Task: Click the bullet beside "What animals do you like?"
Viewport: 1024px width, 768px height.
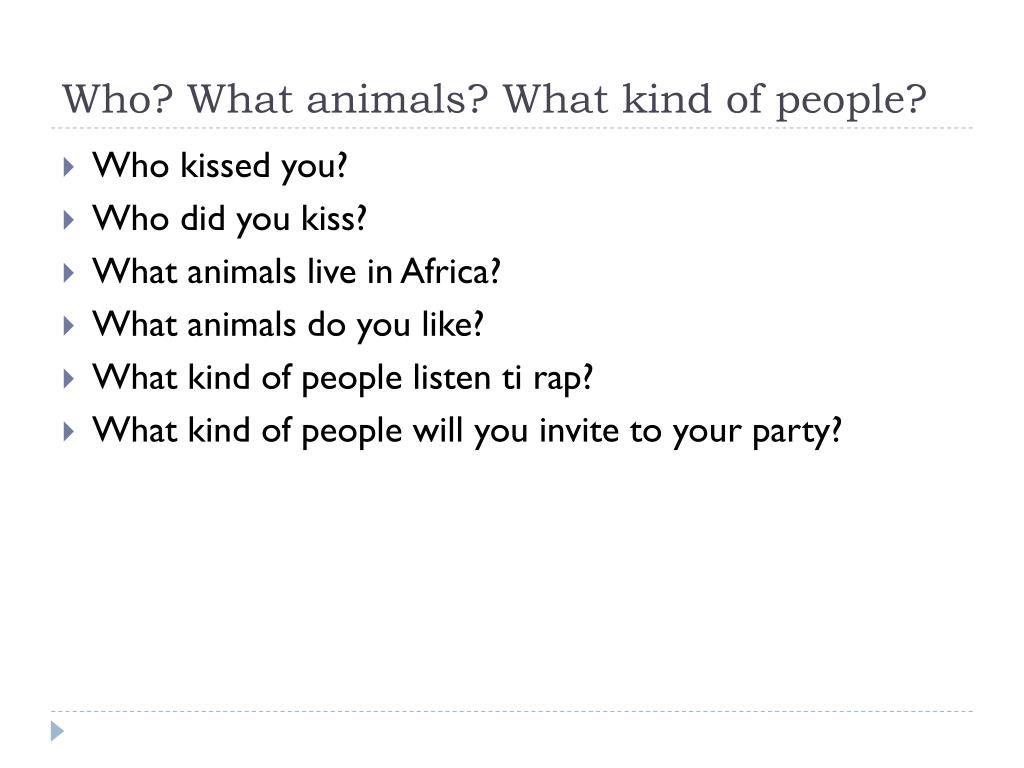Action: (x=69, y=325)
